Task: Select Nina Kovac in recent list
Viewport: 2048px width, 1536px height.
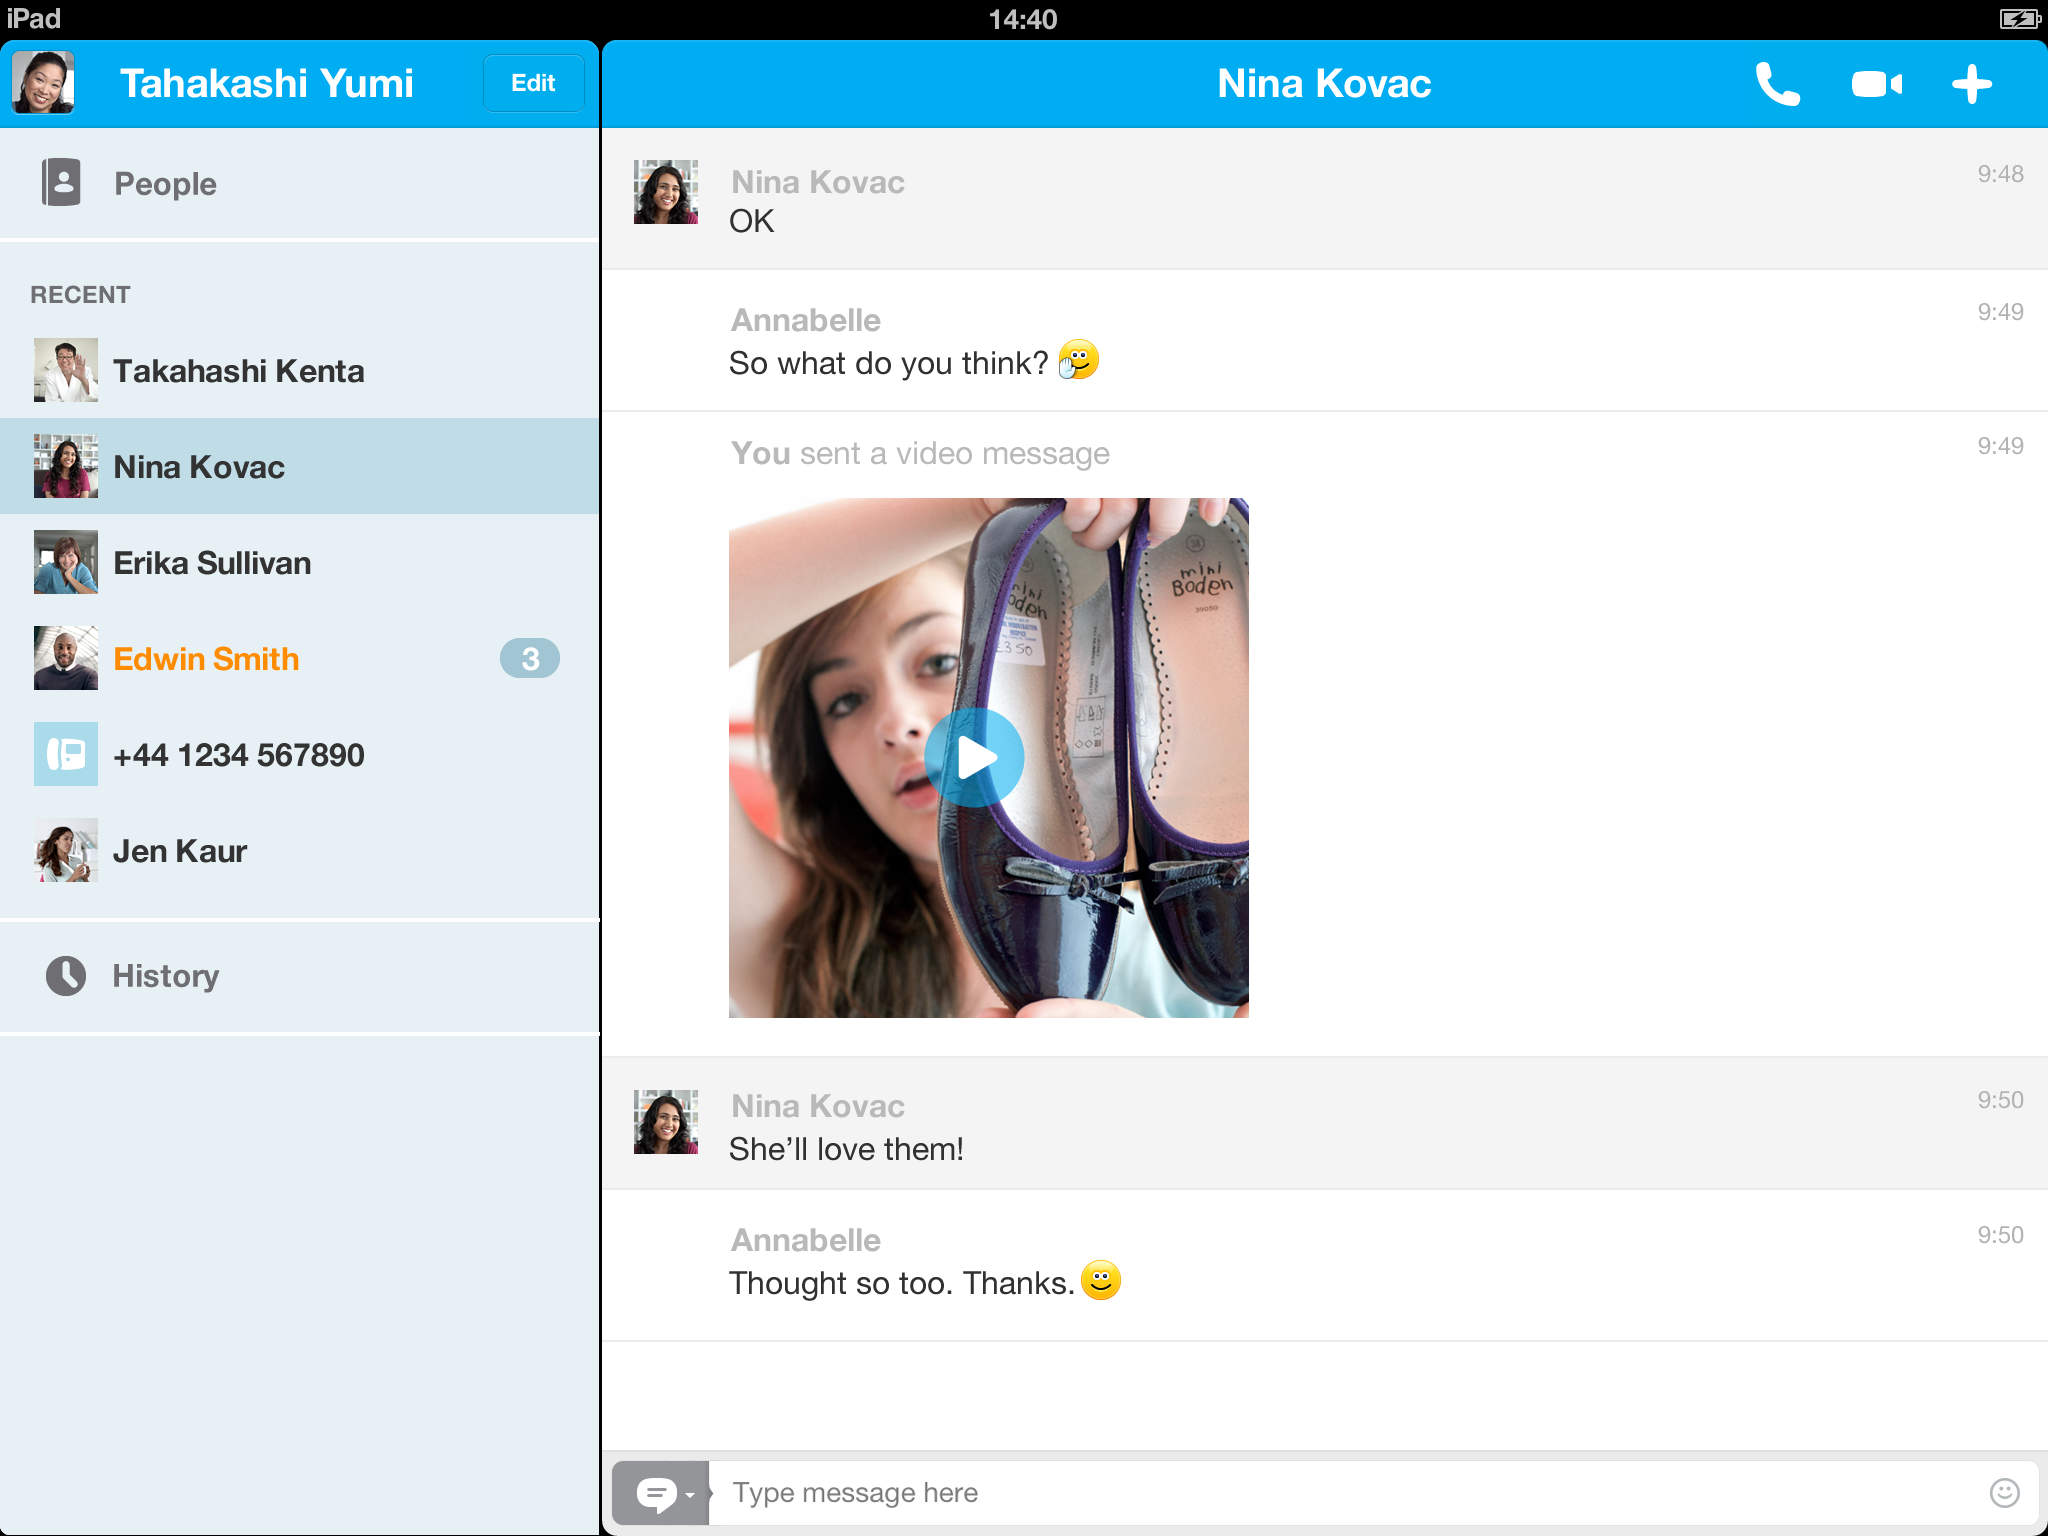Action: (x=199, y=467)
